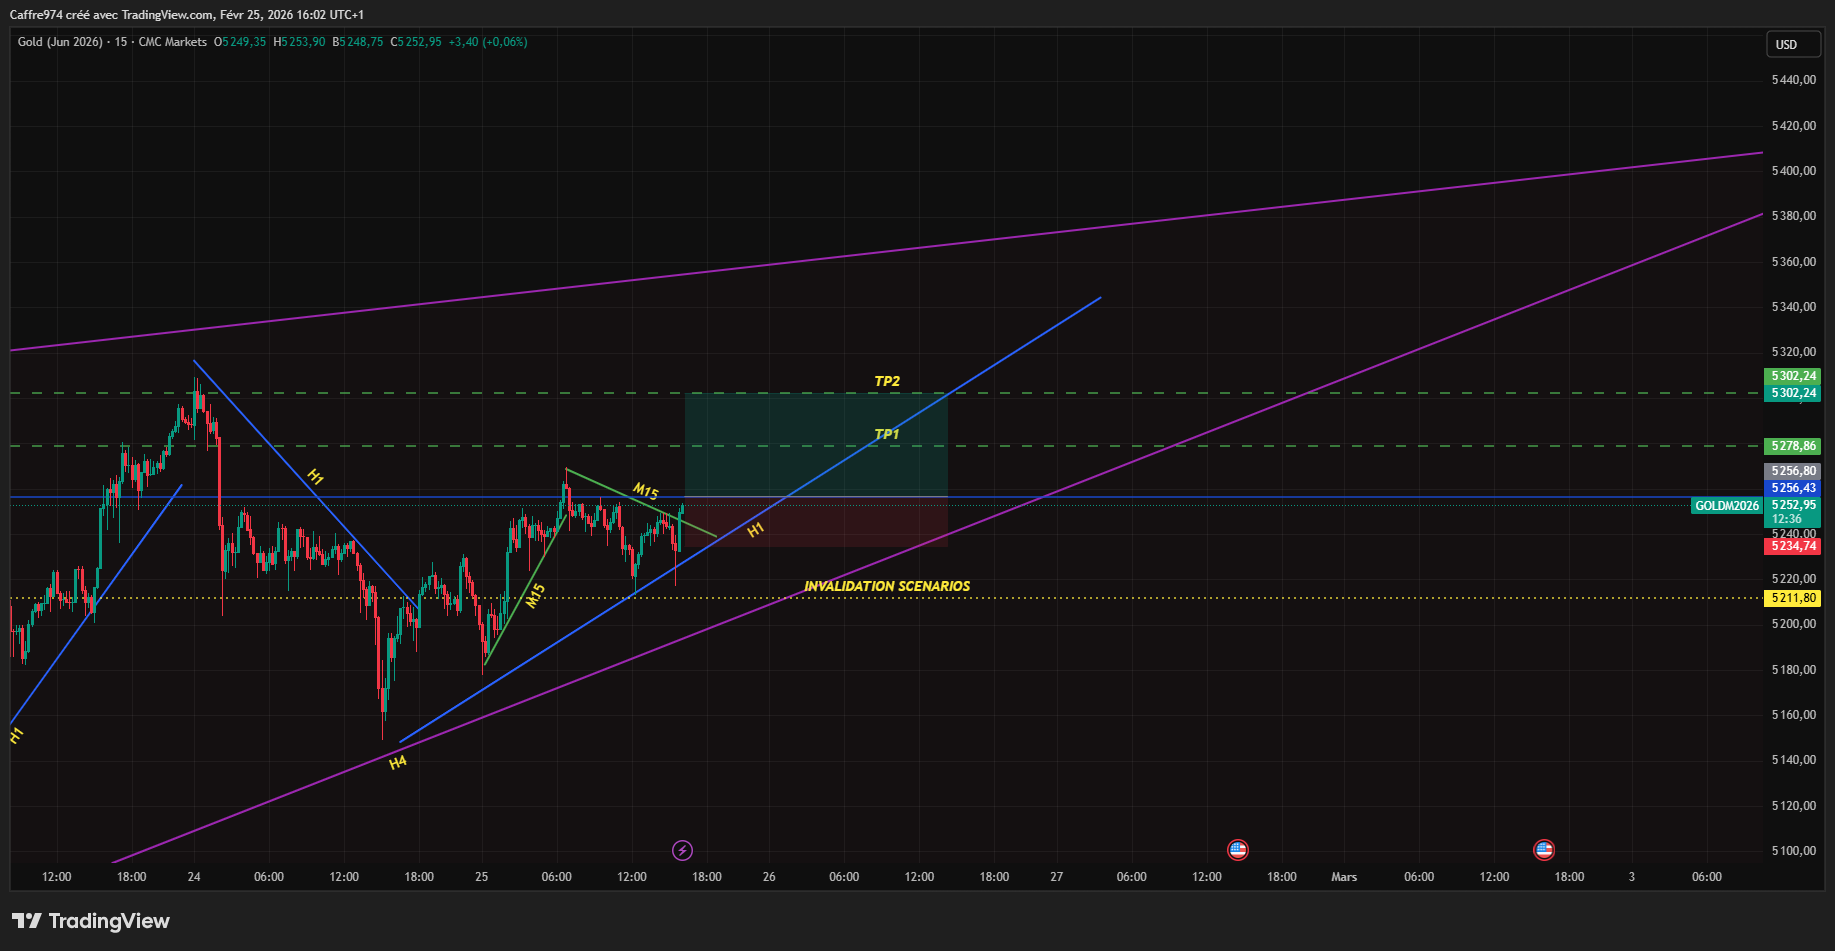Screen dimensions: 1835x951
Task: Click the Gold (Jun 2026) symbol title
Action: [x=60, y=42]
